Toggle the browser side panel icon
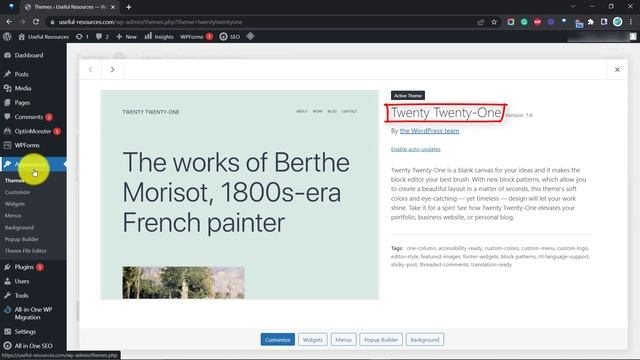The image size is (640, 360). (x=604, y=22)
